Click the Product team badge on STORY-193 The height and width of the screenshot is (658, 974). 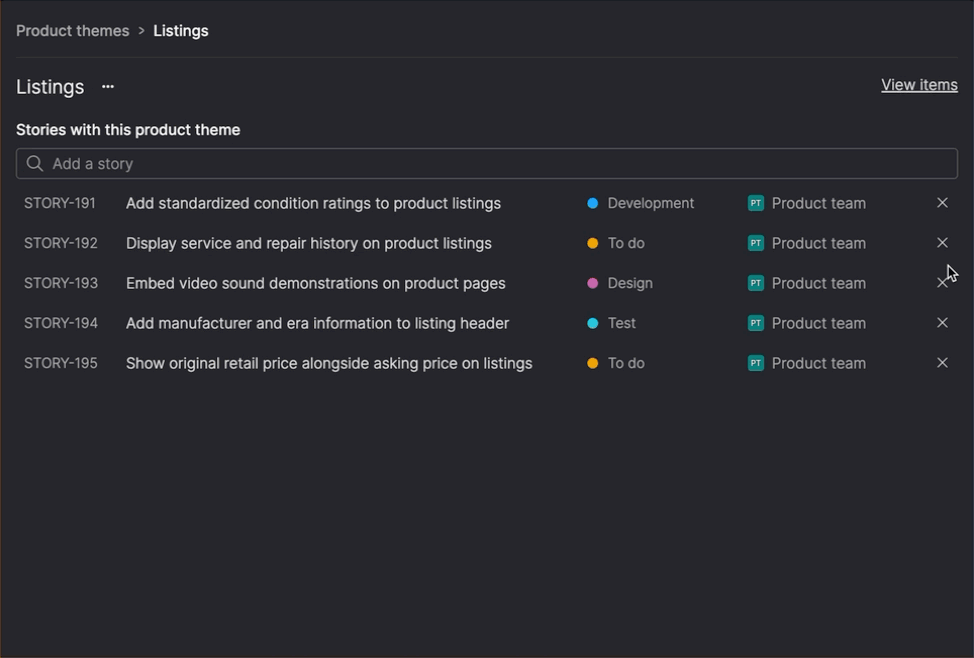pos(756,283)
